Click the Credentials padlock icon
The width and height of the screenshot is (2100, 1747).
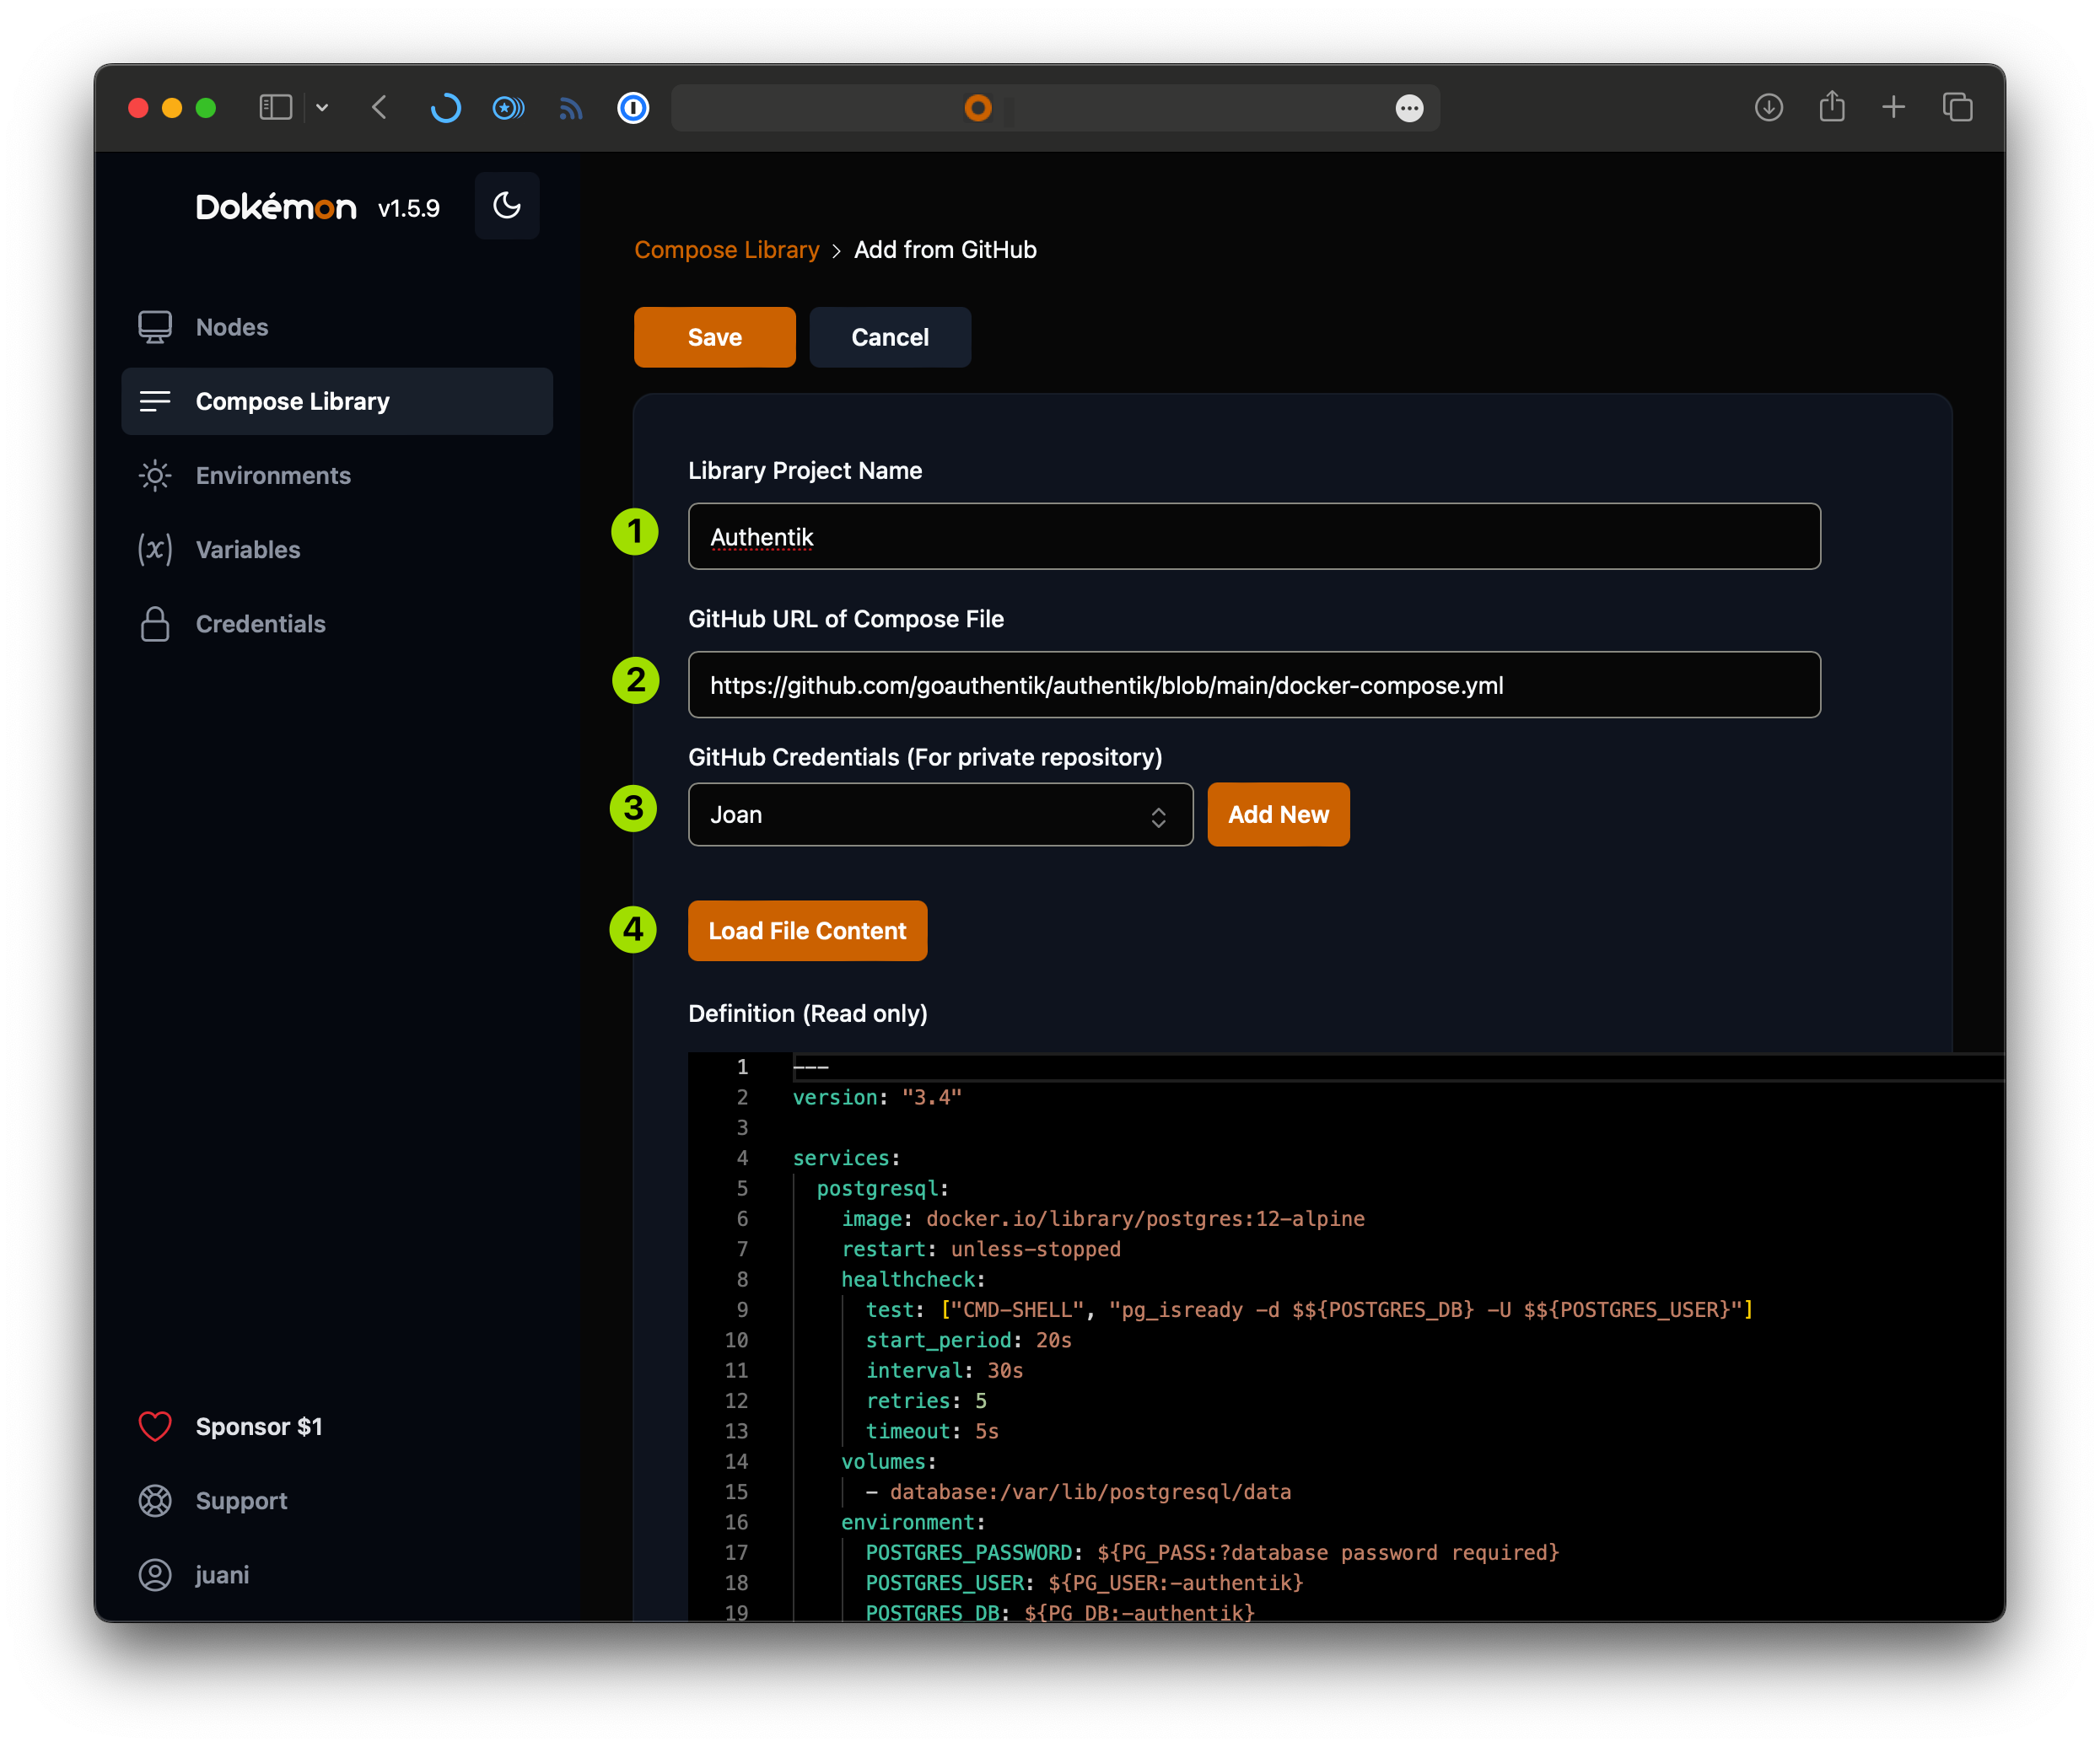[x=155, y=623]
